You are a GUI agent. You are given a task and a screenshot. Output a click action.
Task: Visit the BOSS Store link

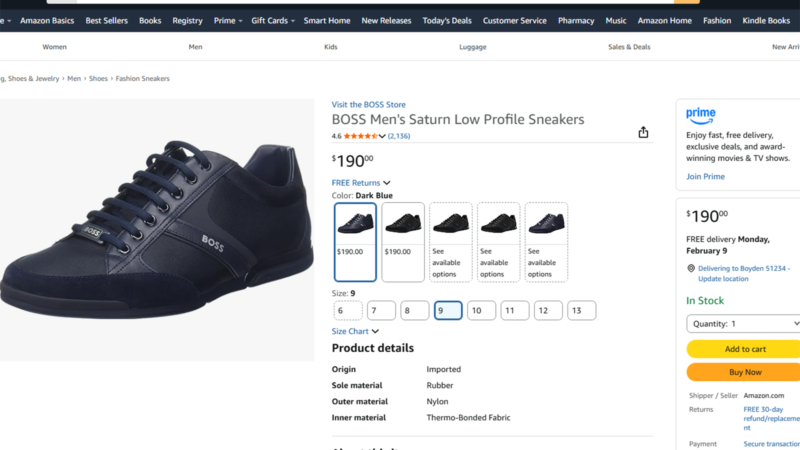(368, 104)
